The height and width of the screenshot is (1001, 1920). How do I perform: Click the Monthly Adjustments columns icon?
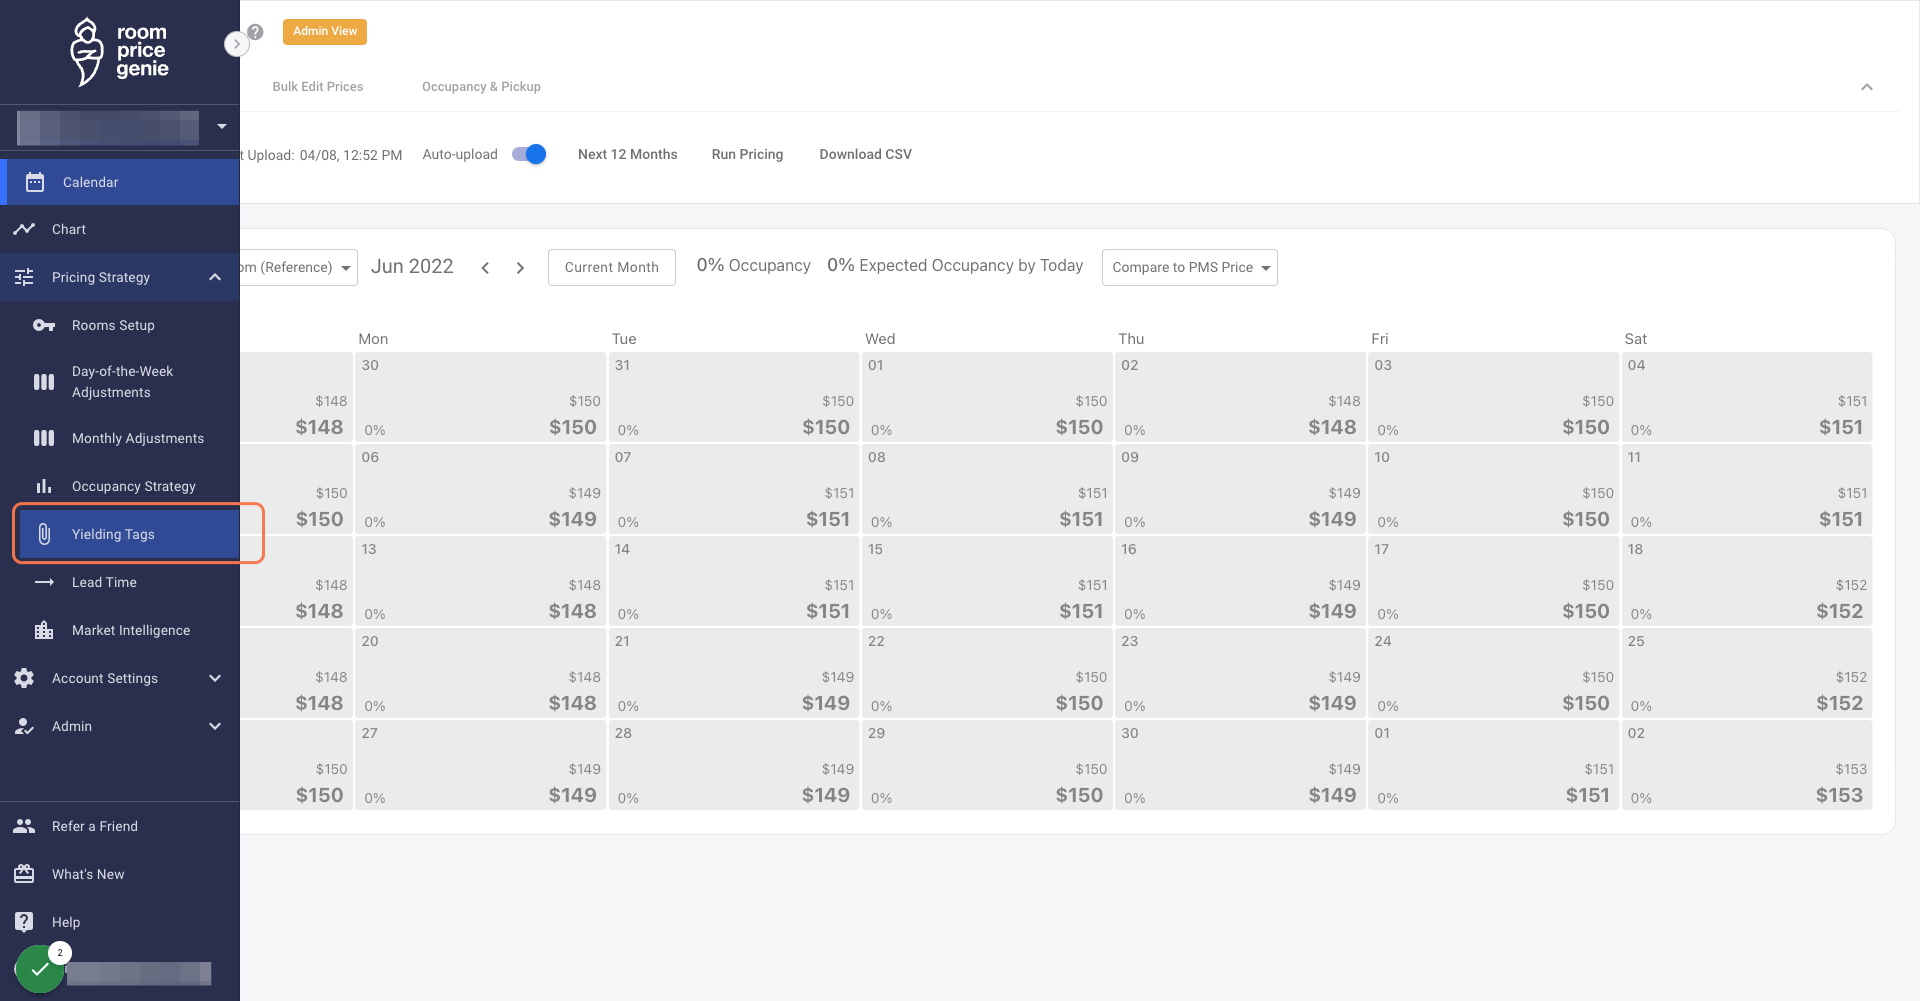(x=44, y=438)
